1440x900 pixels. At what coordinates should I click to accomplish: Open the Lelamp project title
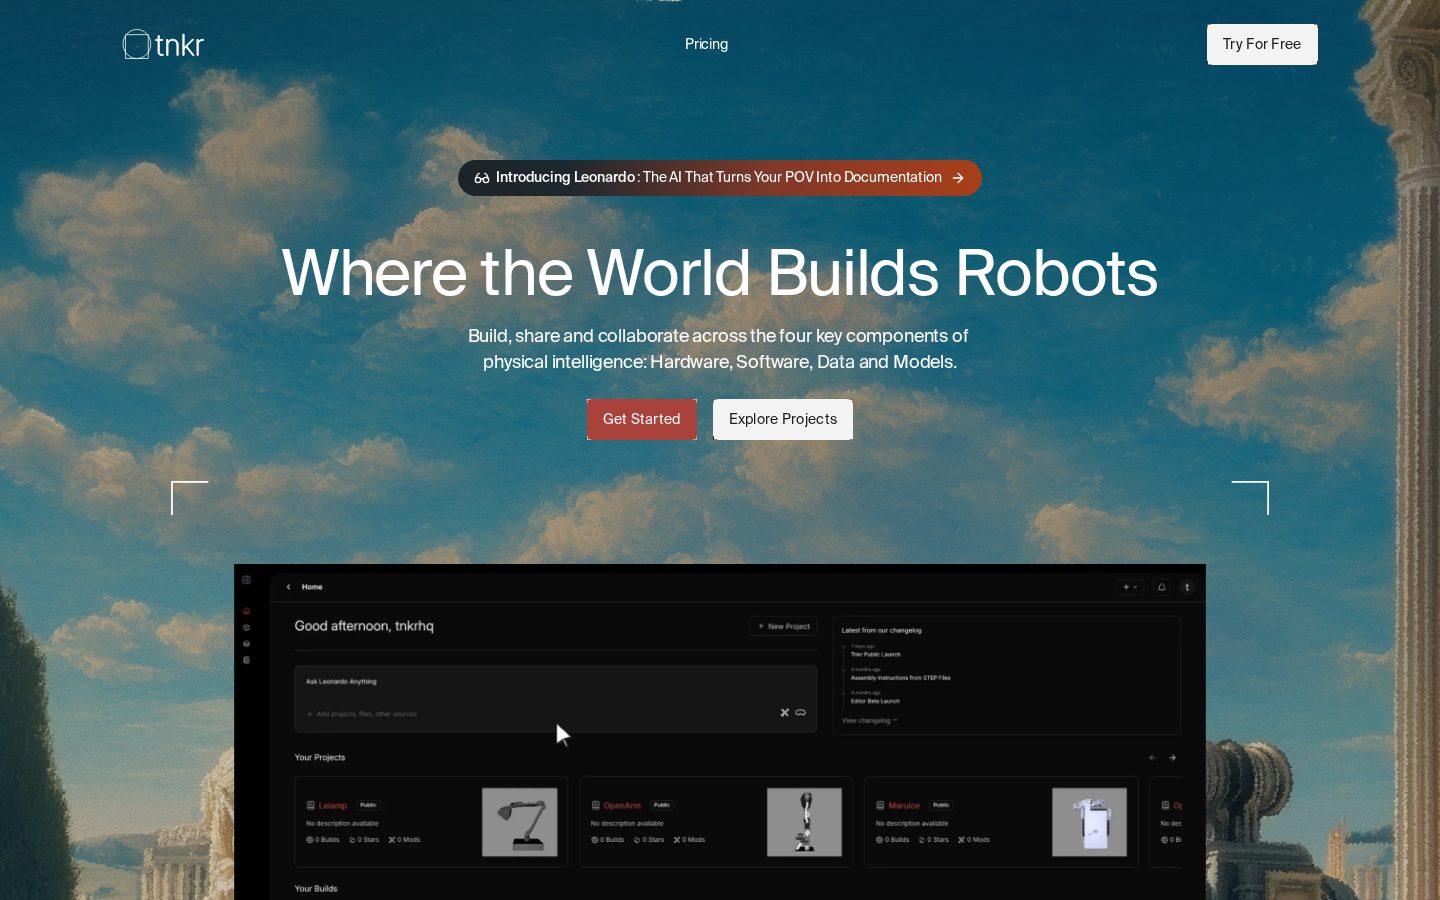tap(332, 805)
